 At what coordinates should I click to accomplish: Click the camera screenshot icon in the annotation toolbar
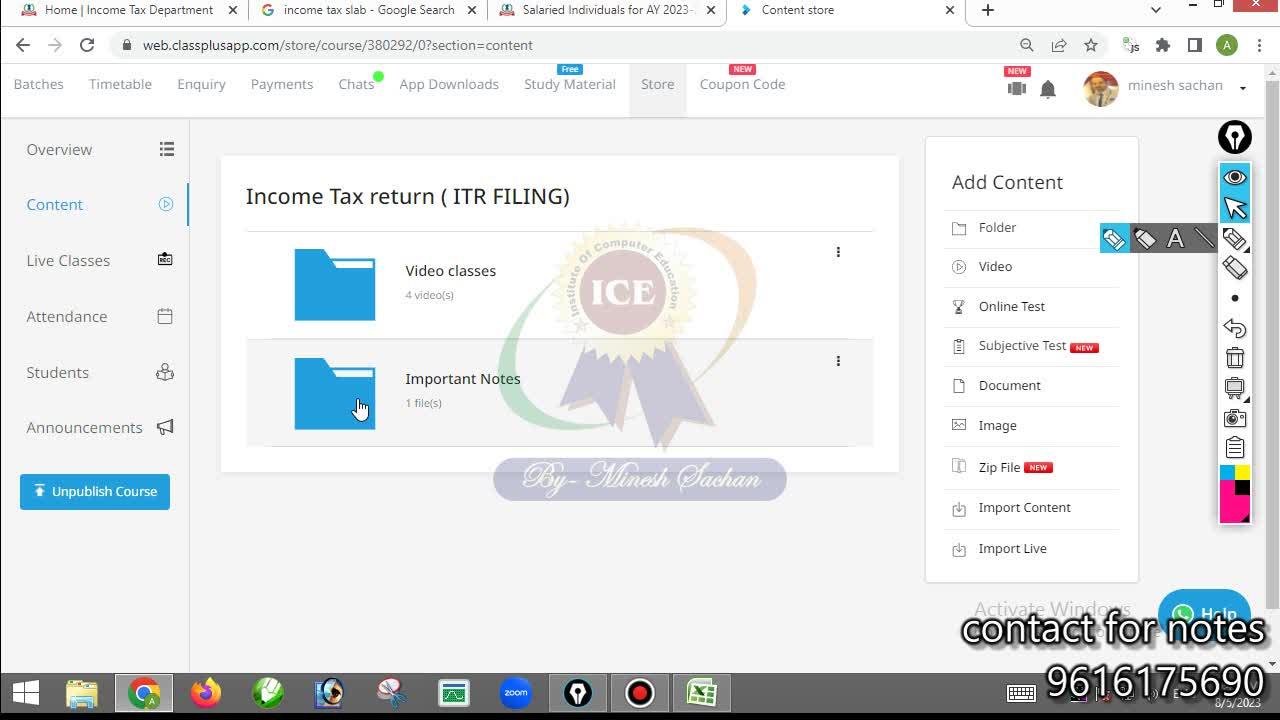click(1235, 418)
